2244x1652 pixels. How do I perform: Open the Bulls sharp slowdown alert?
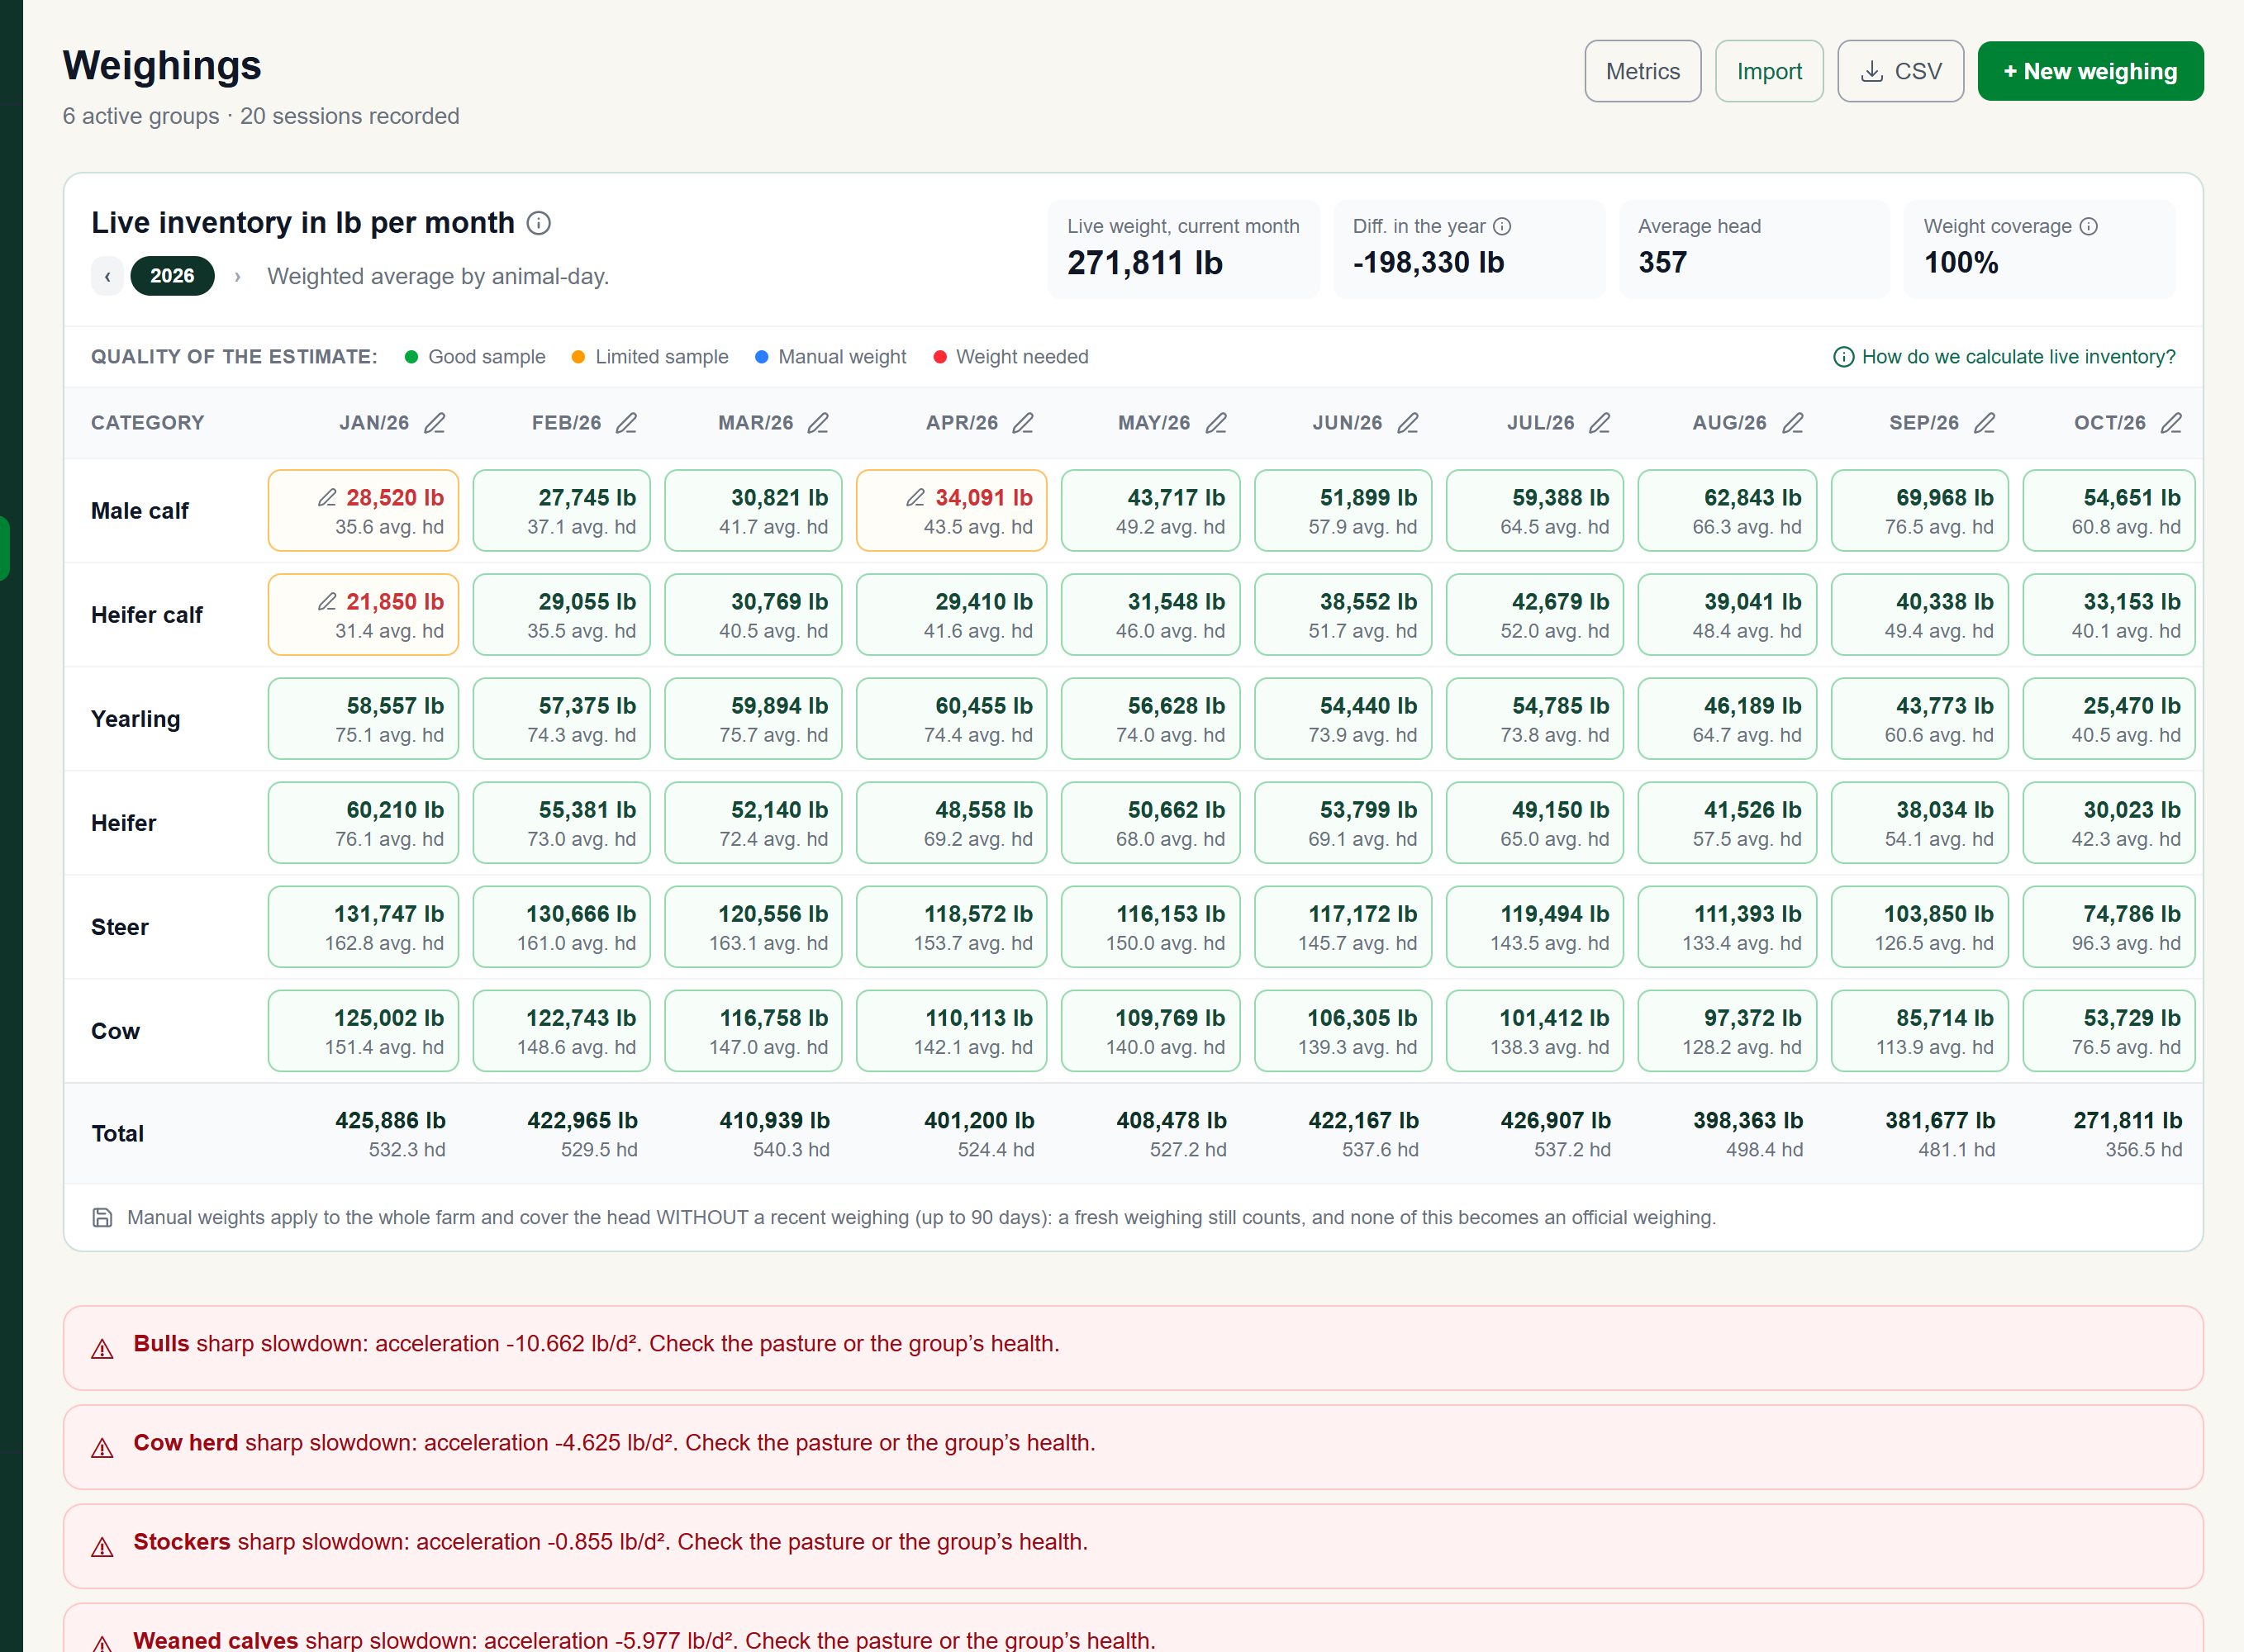coord(1133,1347)
